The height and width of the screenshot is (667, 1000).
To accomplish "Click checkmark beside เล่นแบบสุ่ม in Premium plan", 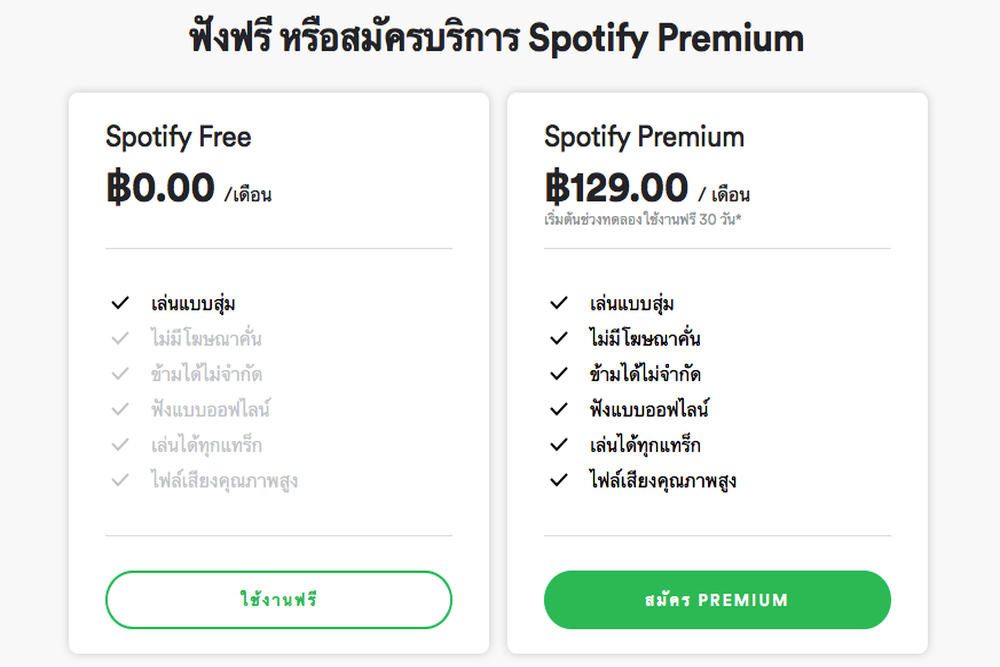I will pyautogui.click(x=559, y=303).
